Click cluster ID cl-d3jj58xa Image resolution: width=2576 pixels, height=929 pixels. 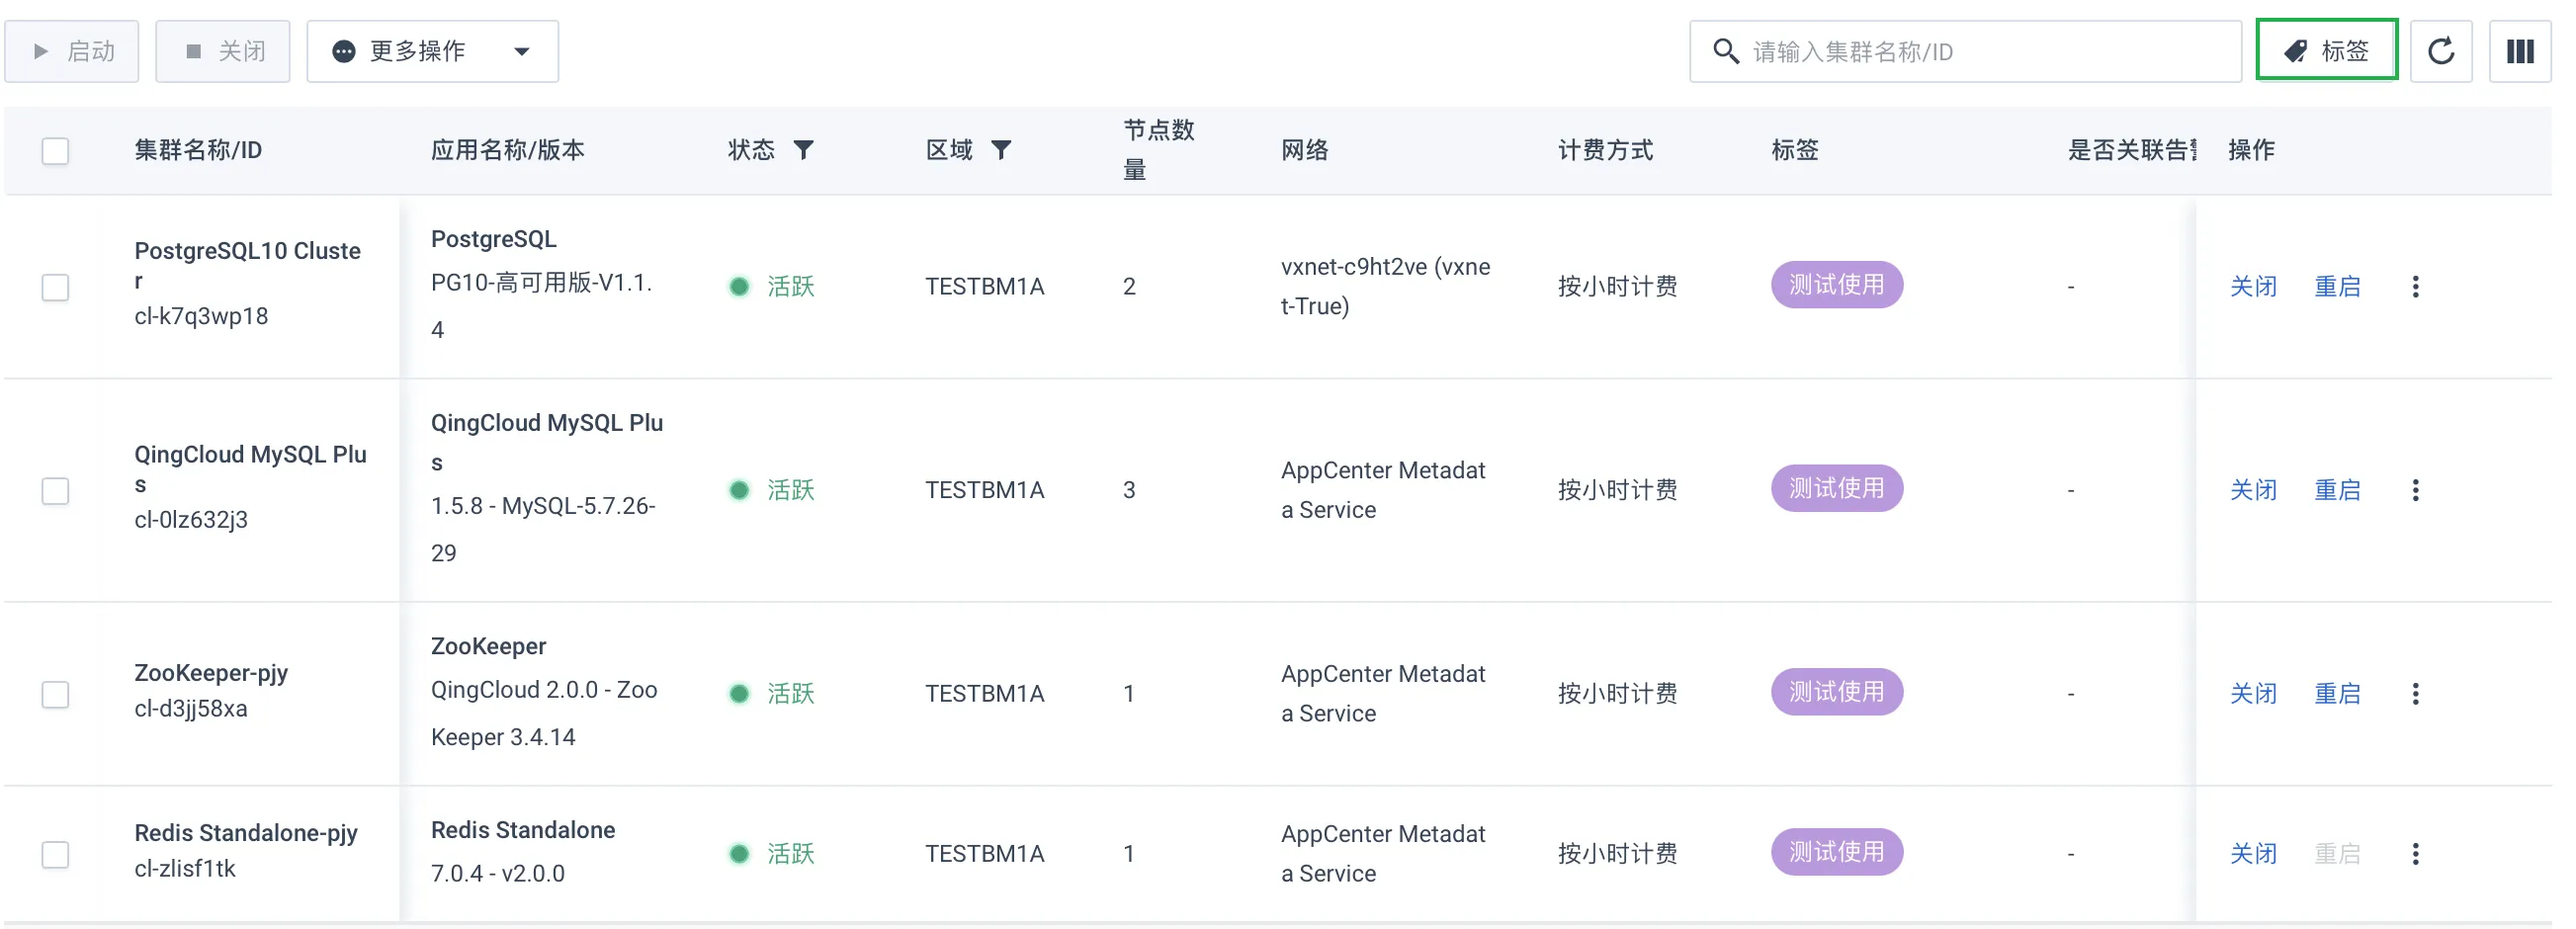click(x=191, y=709)
